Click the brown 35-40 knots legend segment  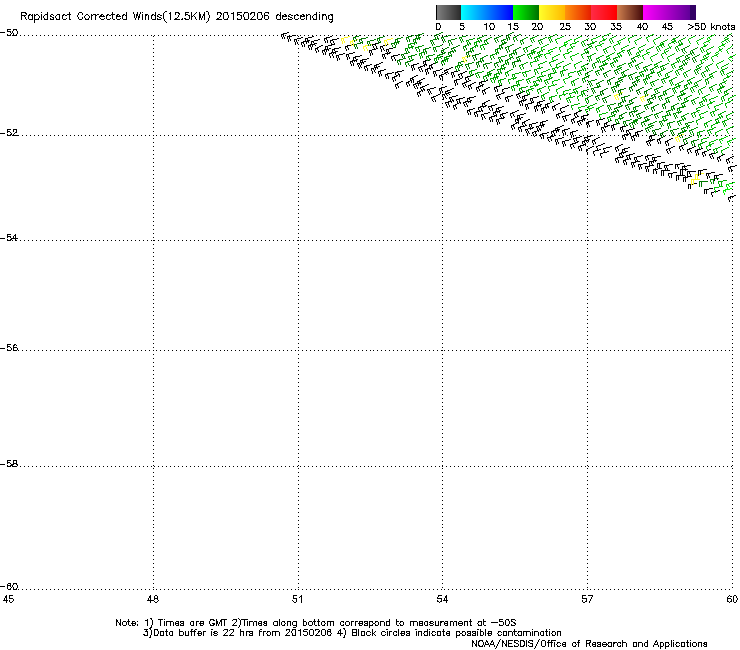pos(630,12)
